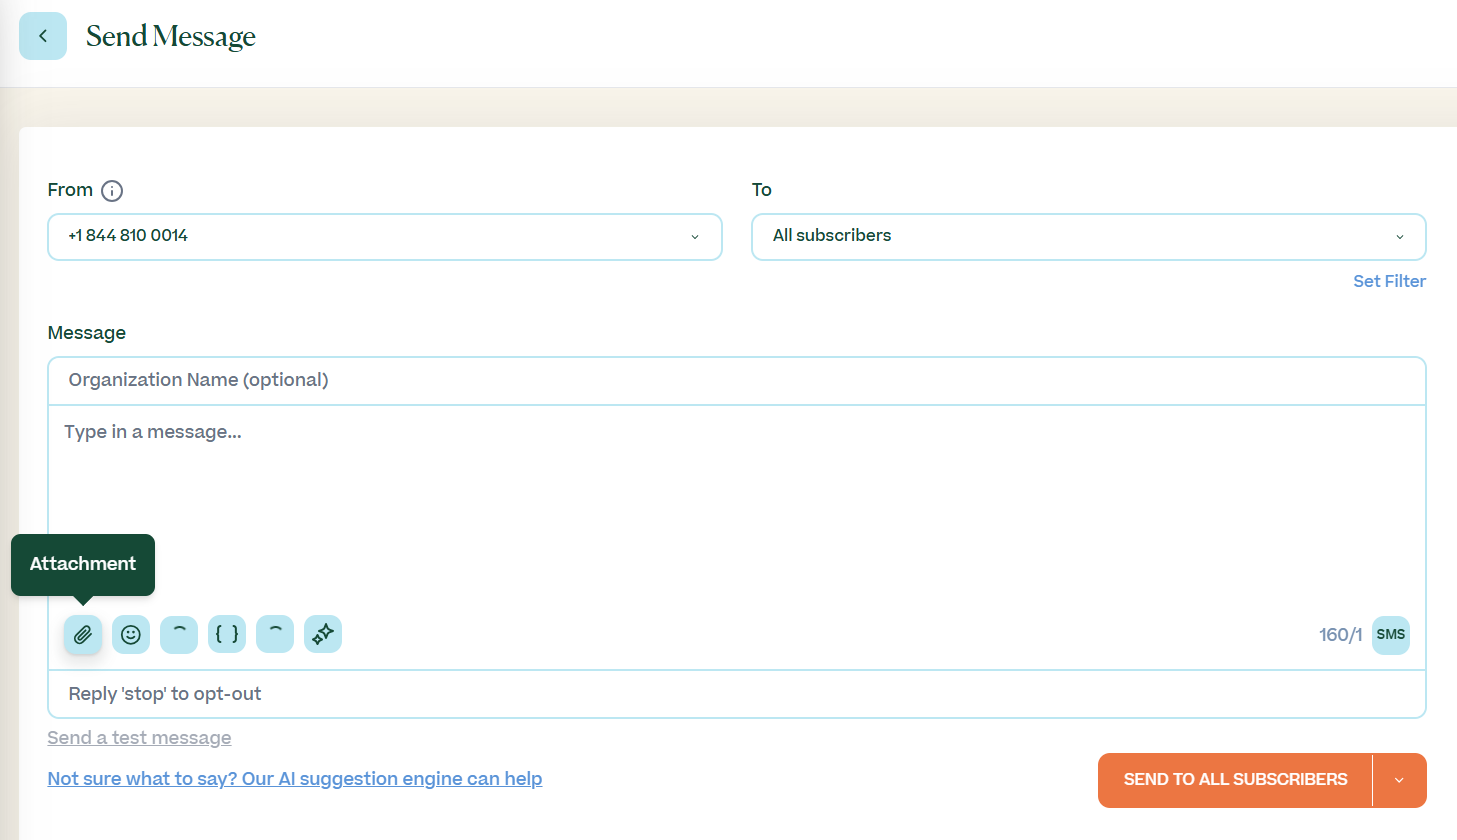1457x840 pixels.
Task: Focus the Organization Name optional field
Action: point(737,380)
